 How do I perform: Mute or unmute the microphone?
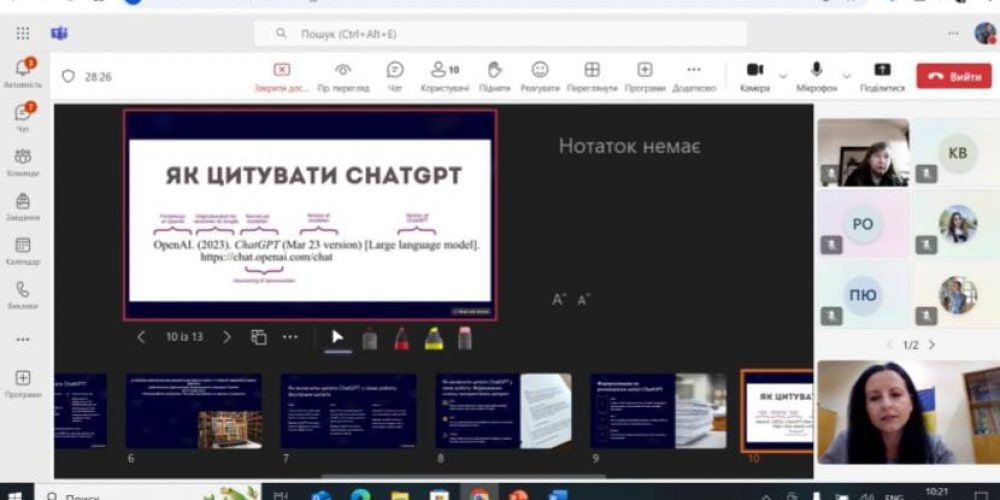[816, 75]
